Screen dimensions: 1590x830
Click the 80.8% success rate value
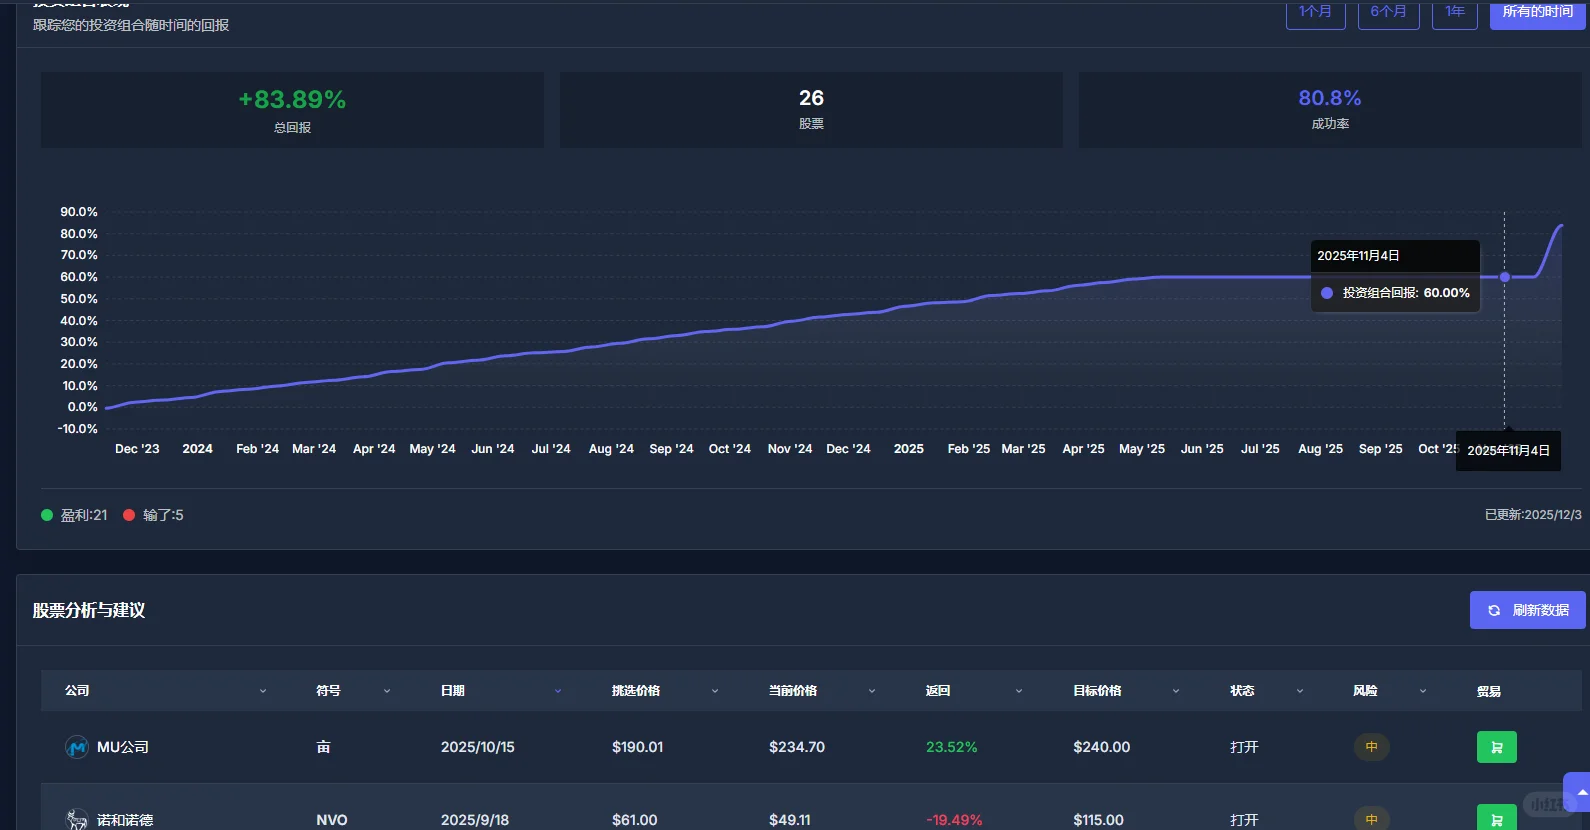point(1330,98)
